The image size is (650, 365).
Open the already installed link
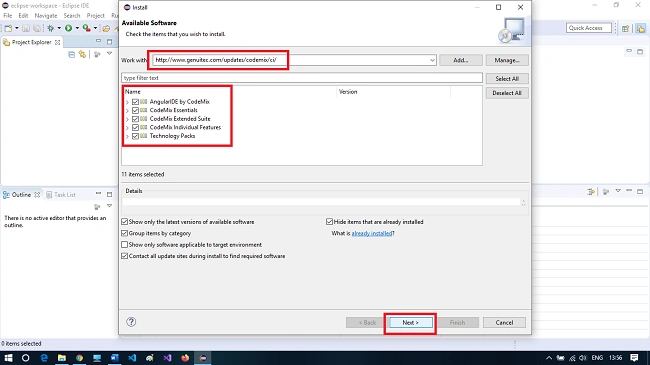pos(372,233)
